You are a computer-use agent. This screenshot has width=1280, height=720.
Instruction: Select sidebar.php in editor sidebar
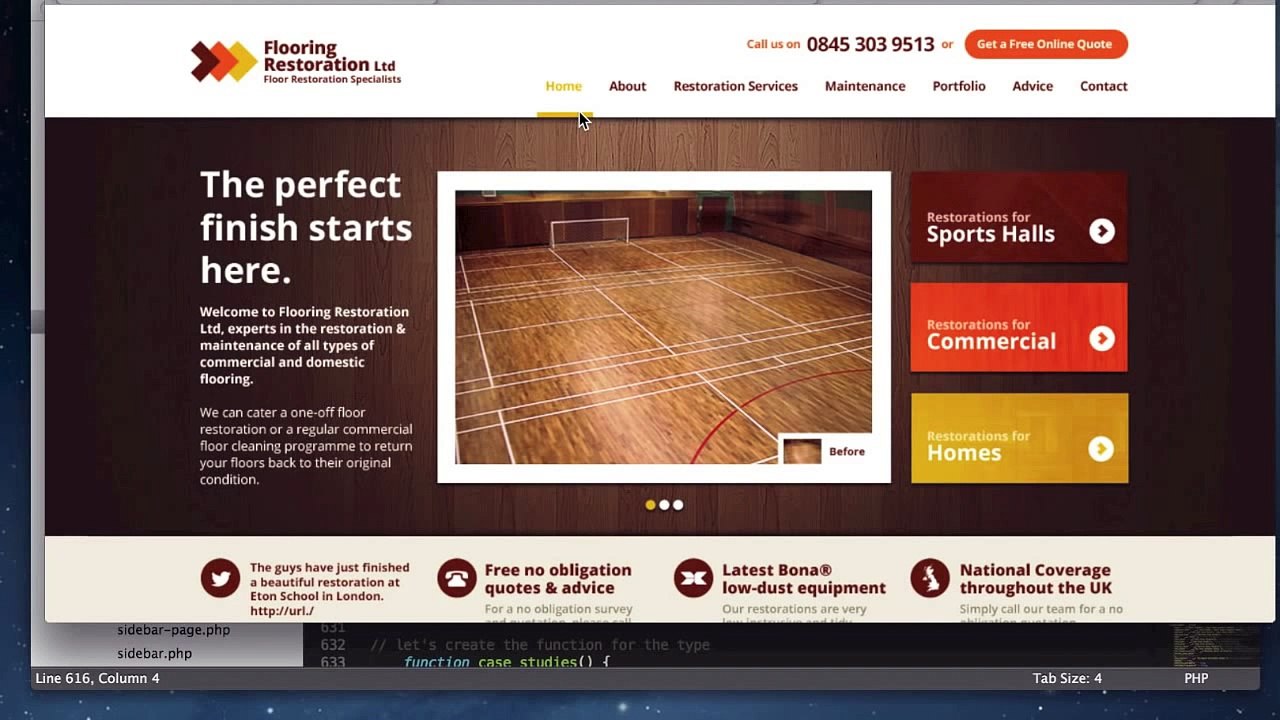pos(155,653)
